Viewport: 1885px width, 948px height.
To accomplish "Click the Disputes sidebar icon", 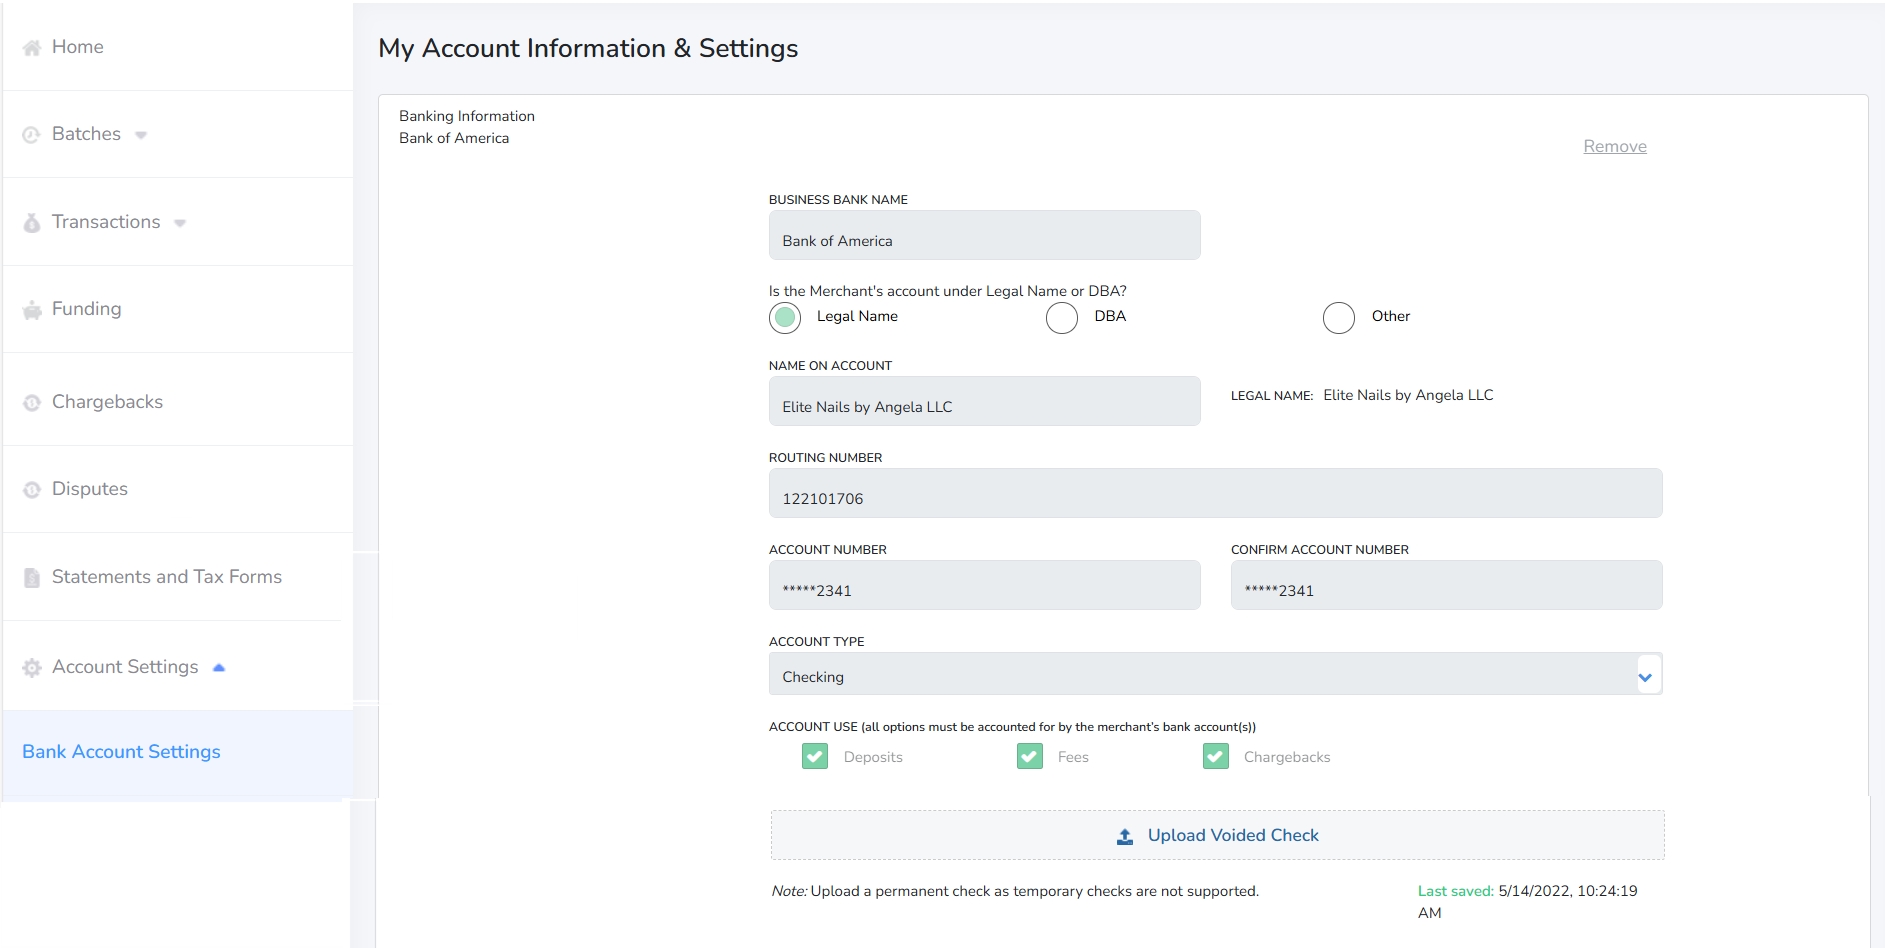I will pyautogui.click(x=32, y=490).
